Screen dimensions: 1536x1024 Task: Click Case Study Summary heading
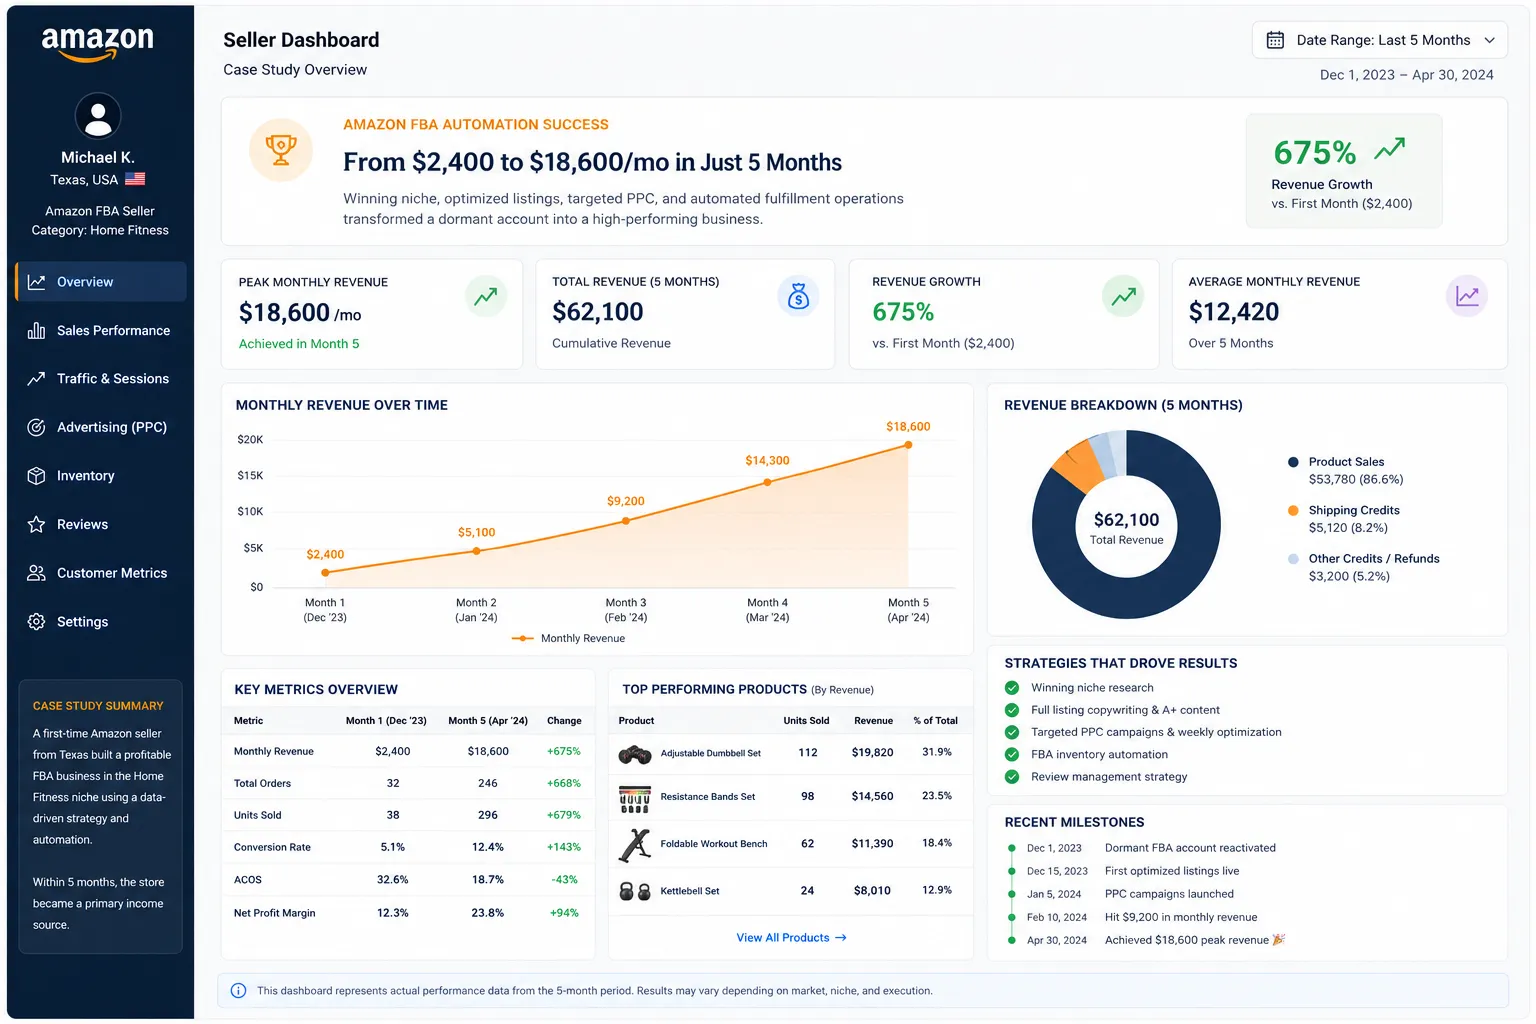(x=98, y=706)
